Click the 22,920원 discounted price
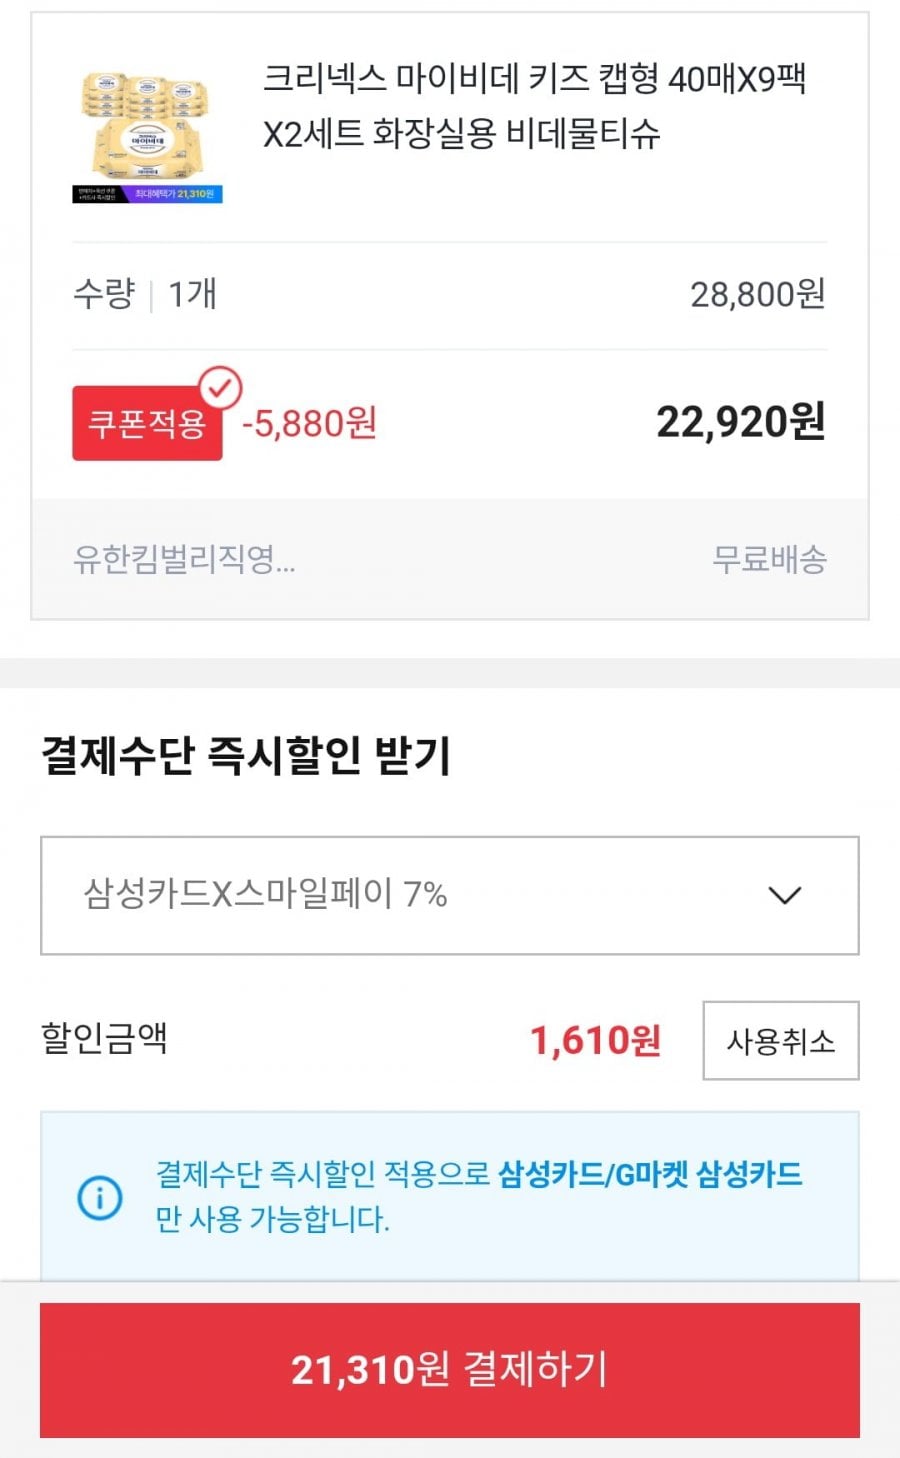Screen dimensions: 900x1458 coord(741,422)
